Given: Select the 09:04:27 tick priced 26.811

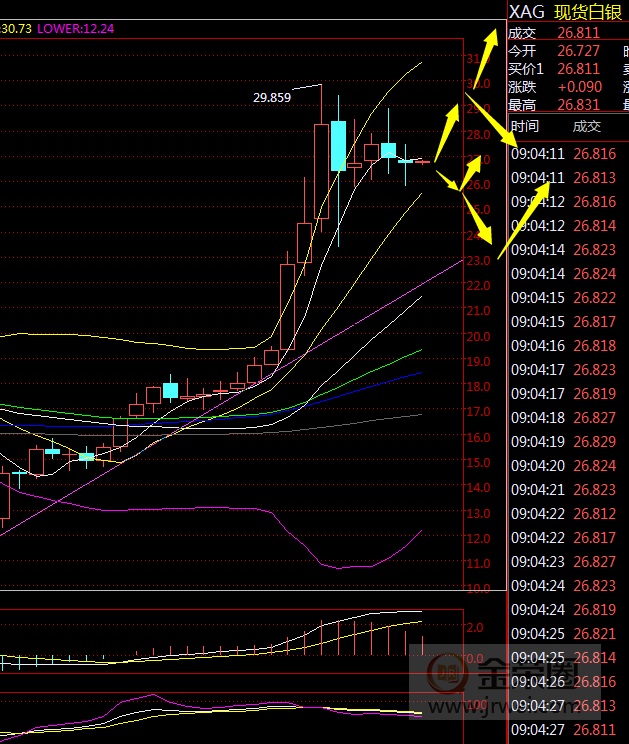Looking at the screenshot, I should 564,729.
